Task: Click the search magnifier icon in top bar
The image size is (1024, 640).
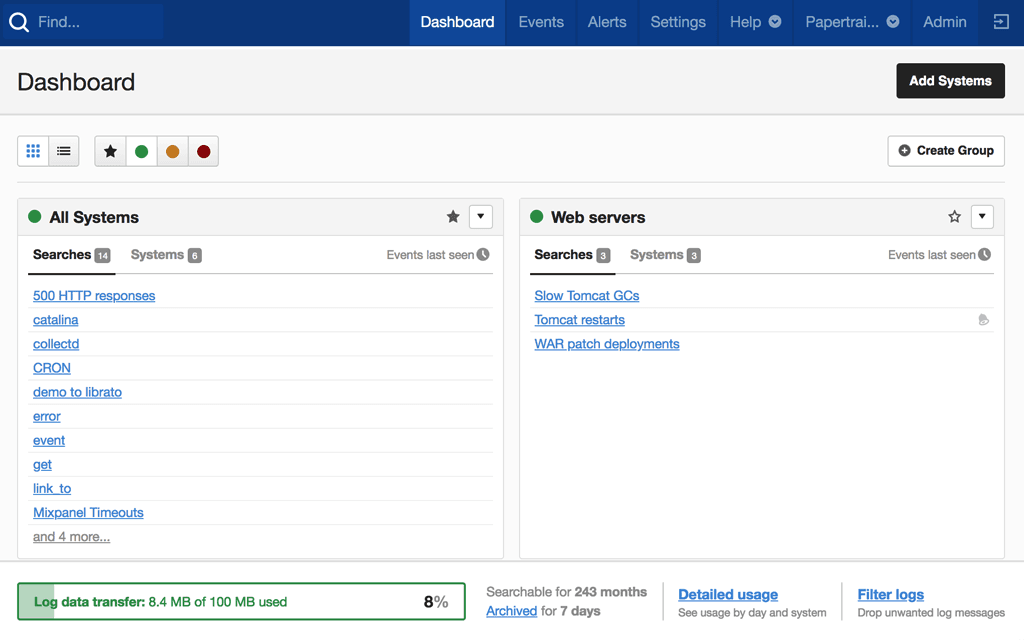Action: click(x=19, y=21)
